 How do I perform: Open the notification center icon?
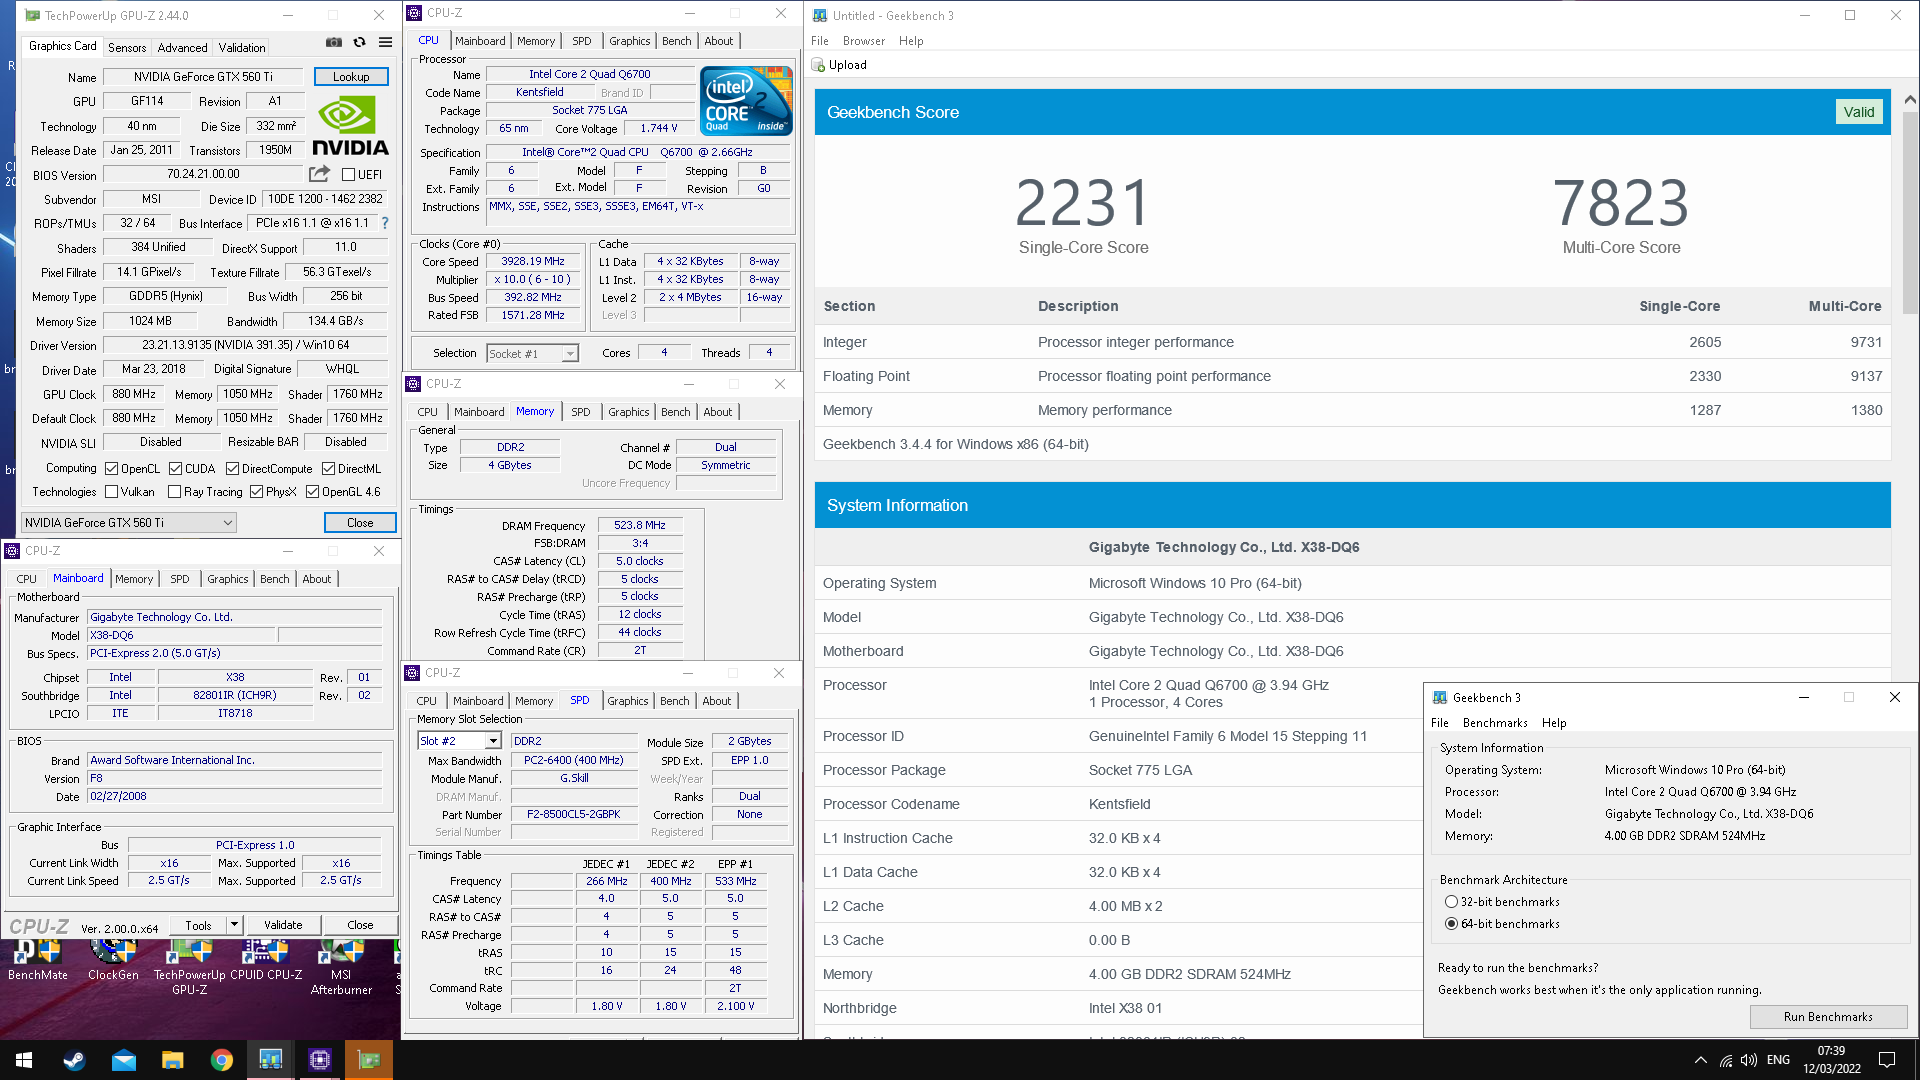(x=1887, y=1060)
